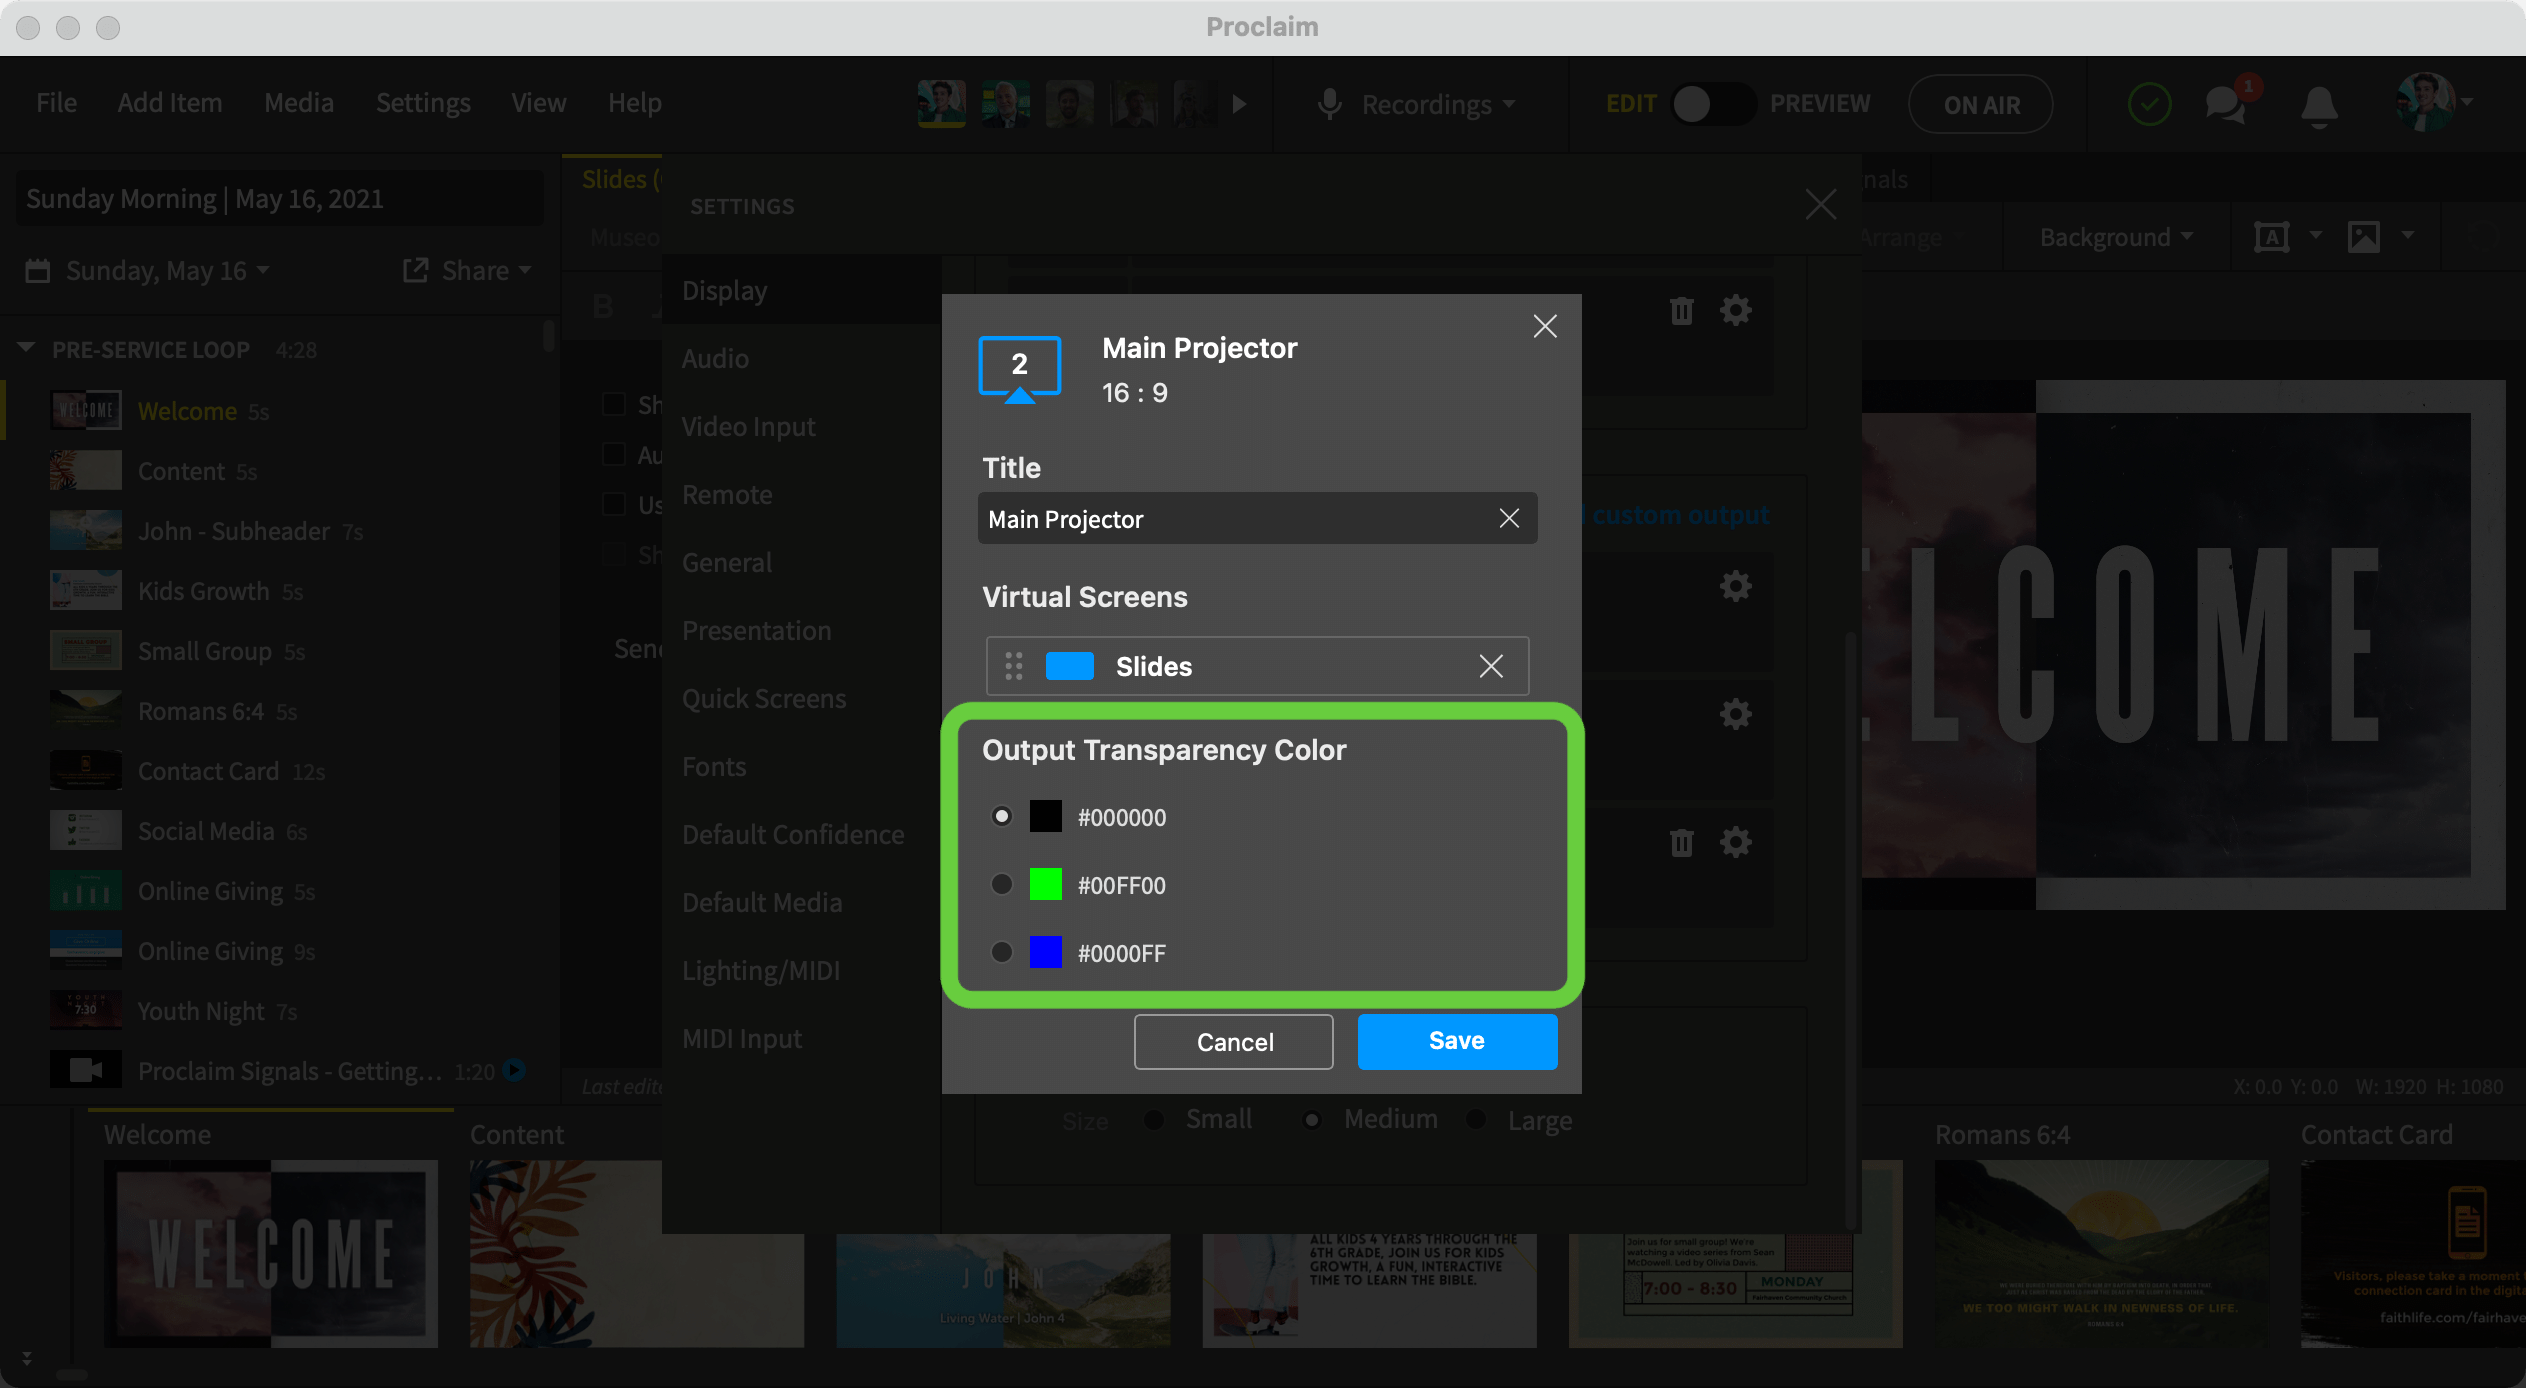Click the ON AIR broadcast icon
This screenshot has width=2526, height=1388.
[1983, 103]
